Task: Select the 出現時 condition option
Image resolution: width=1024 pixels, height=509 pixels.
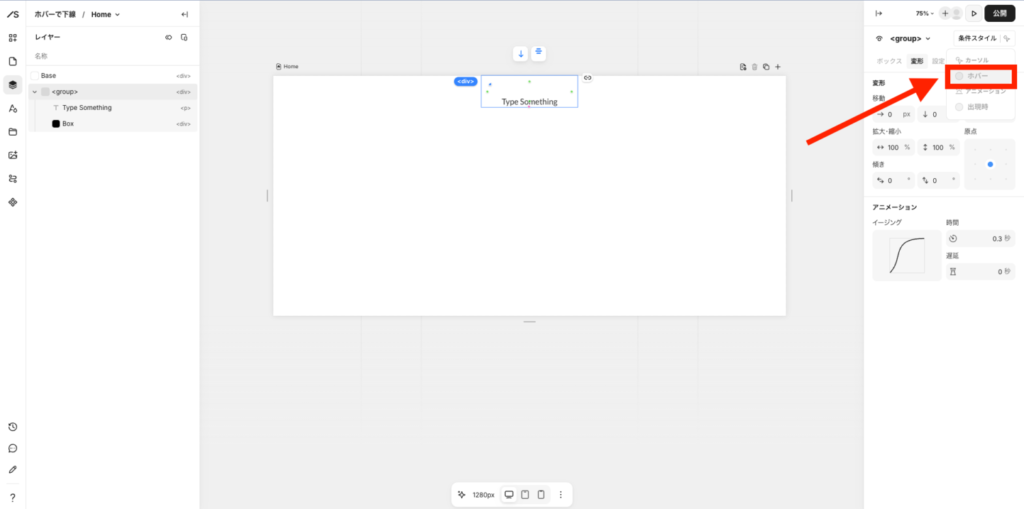Action: point(979,106)
